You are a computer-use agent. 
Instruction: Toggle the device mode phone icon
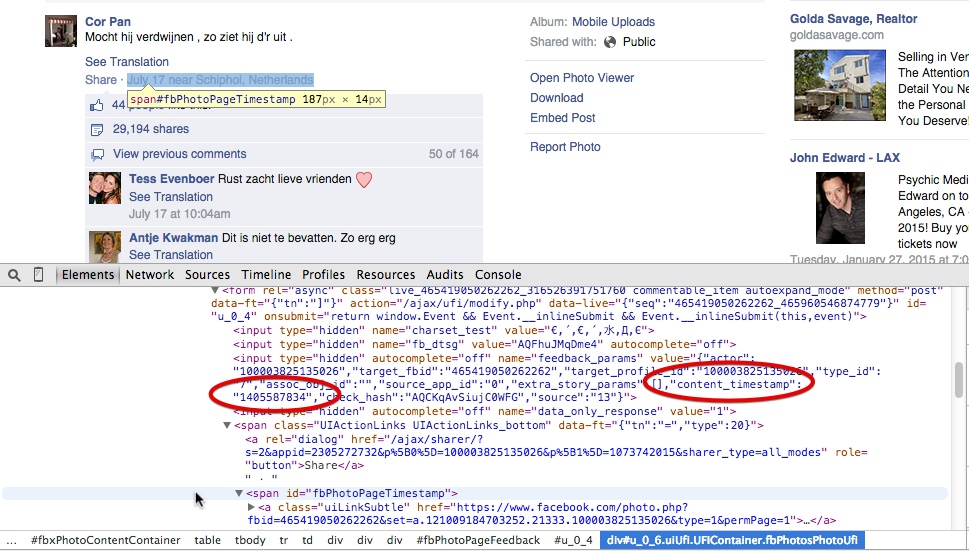pyautogui.click(x=38, y=275)
